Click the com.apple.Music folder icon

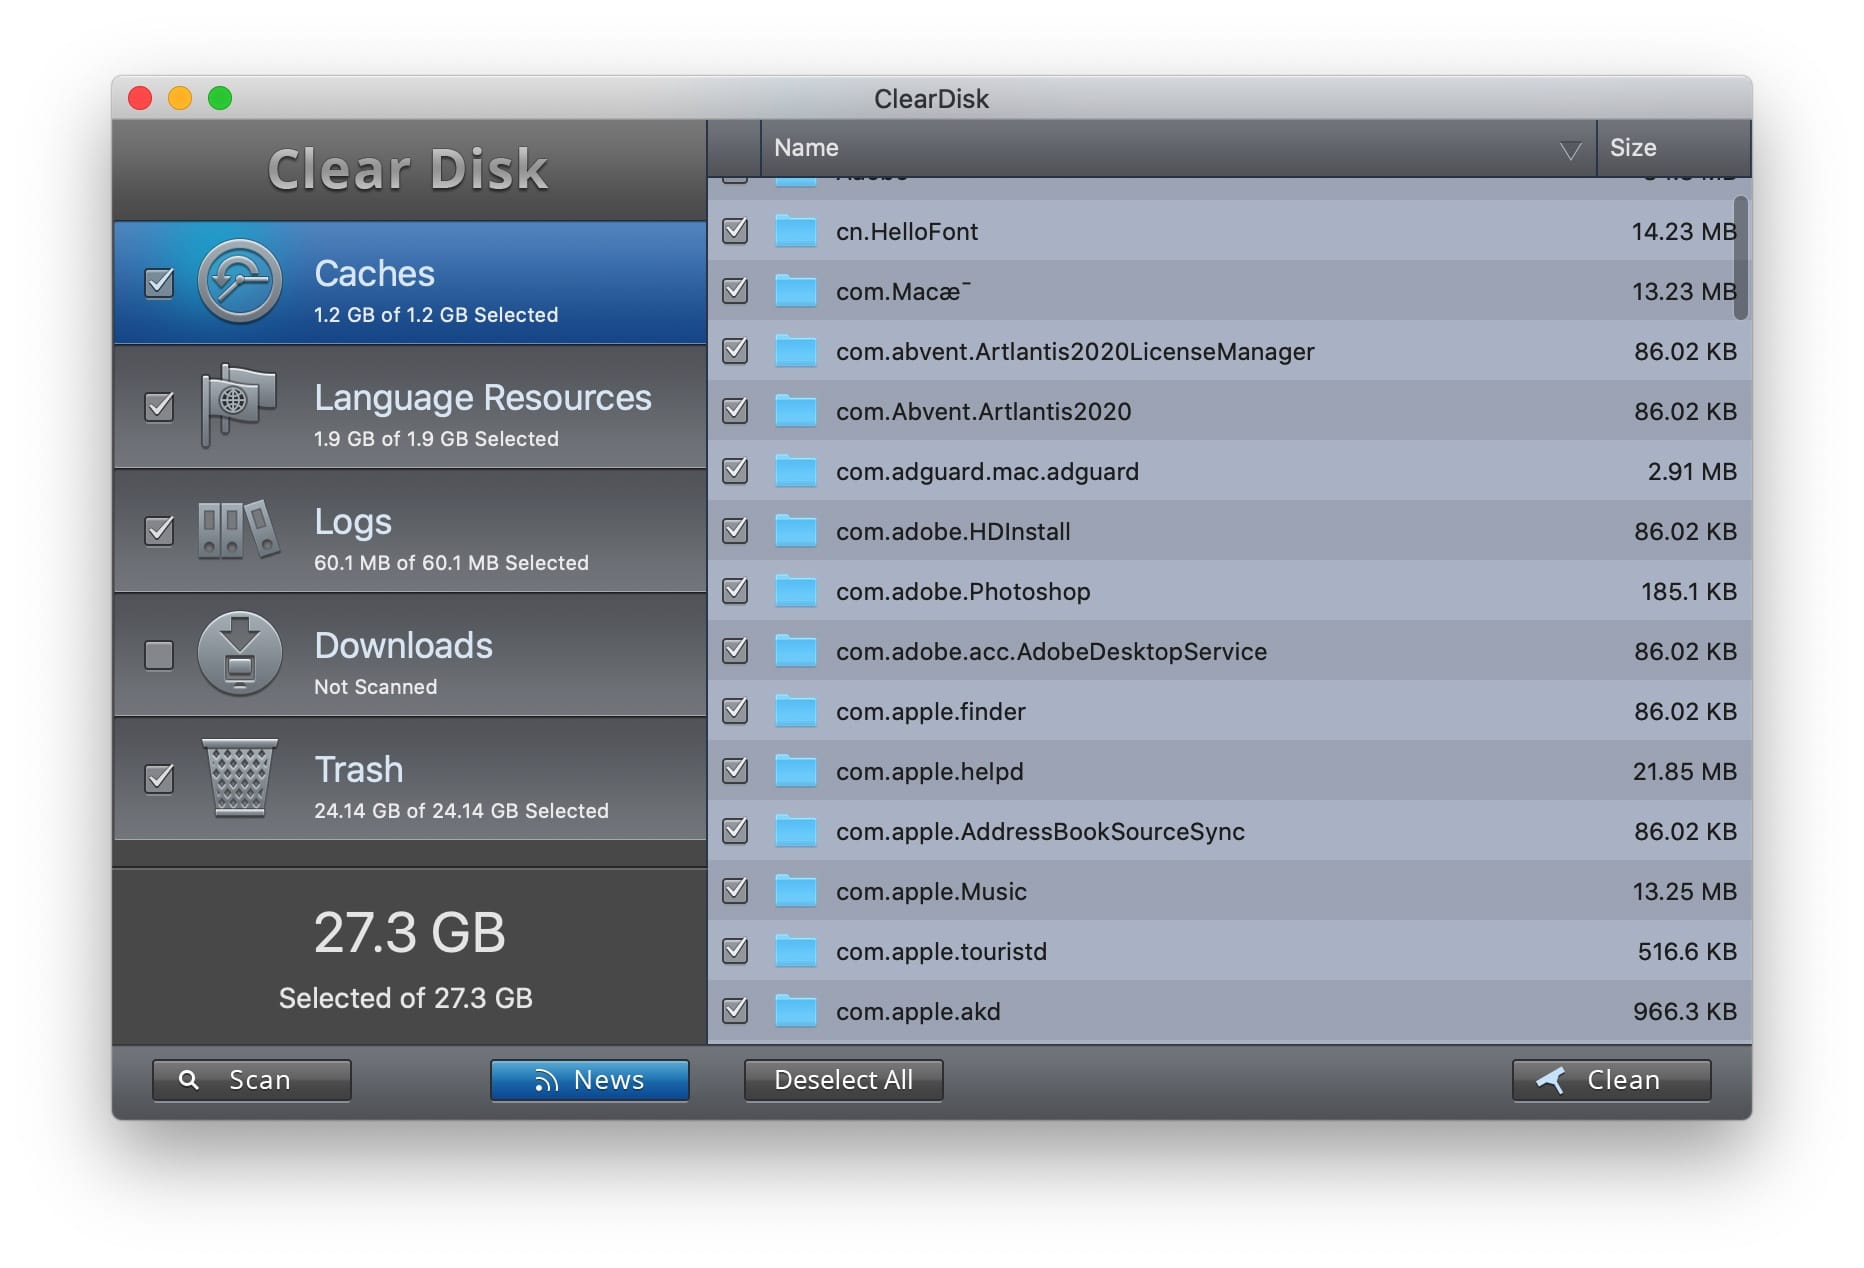pyautogui.click(x=796, y=891)
